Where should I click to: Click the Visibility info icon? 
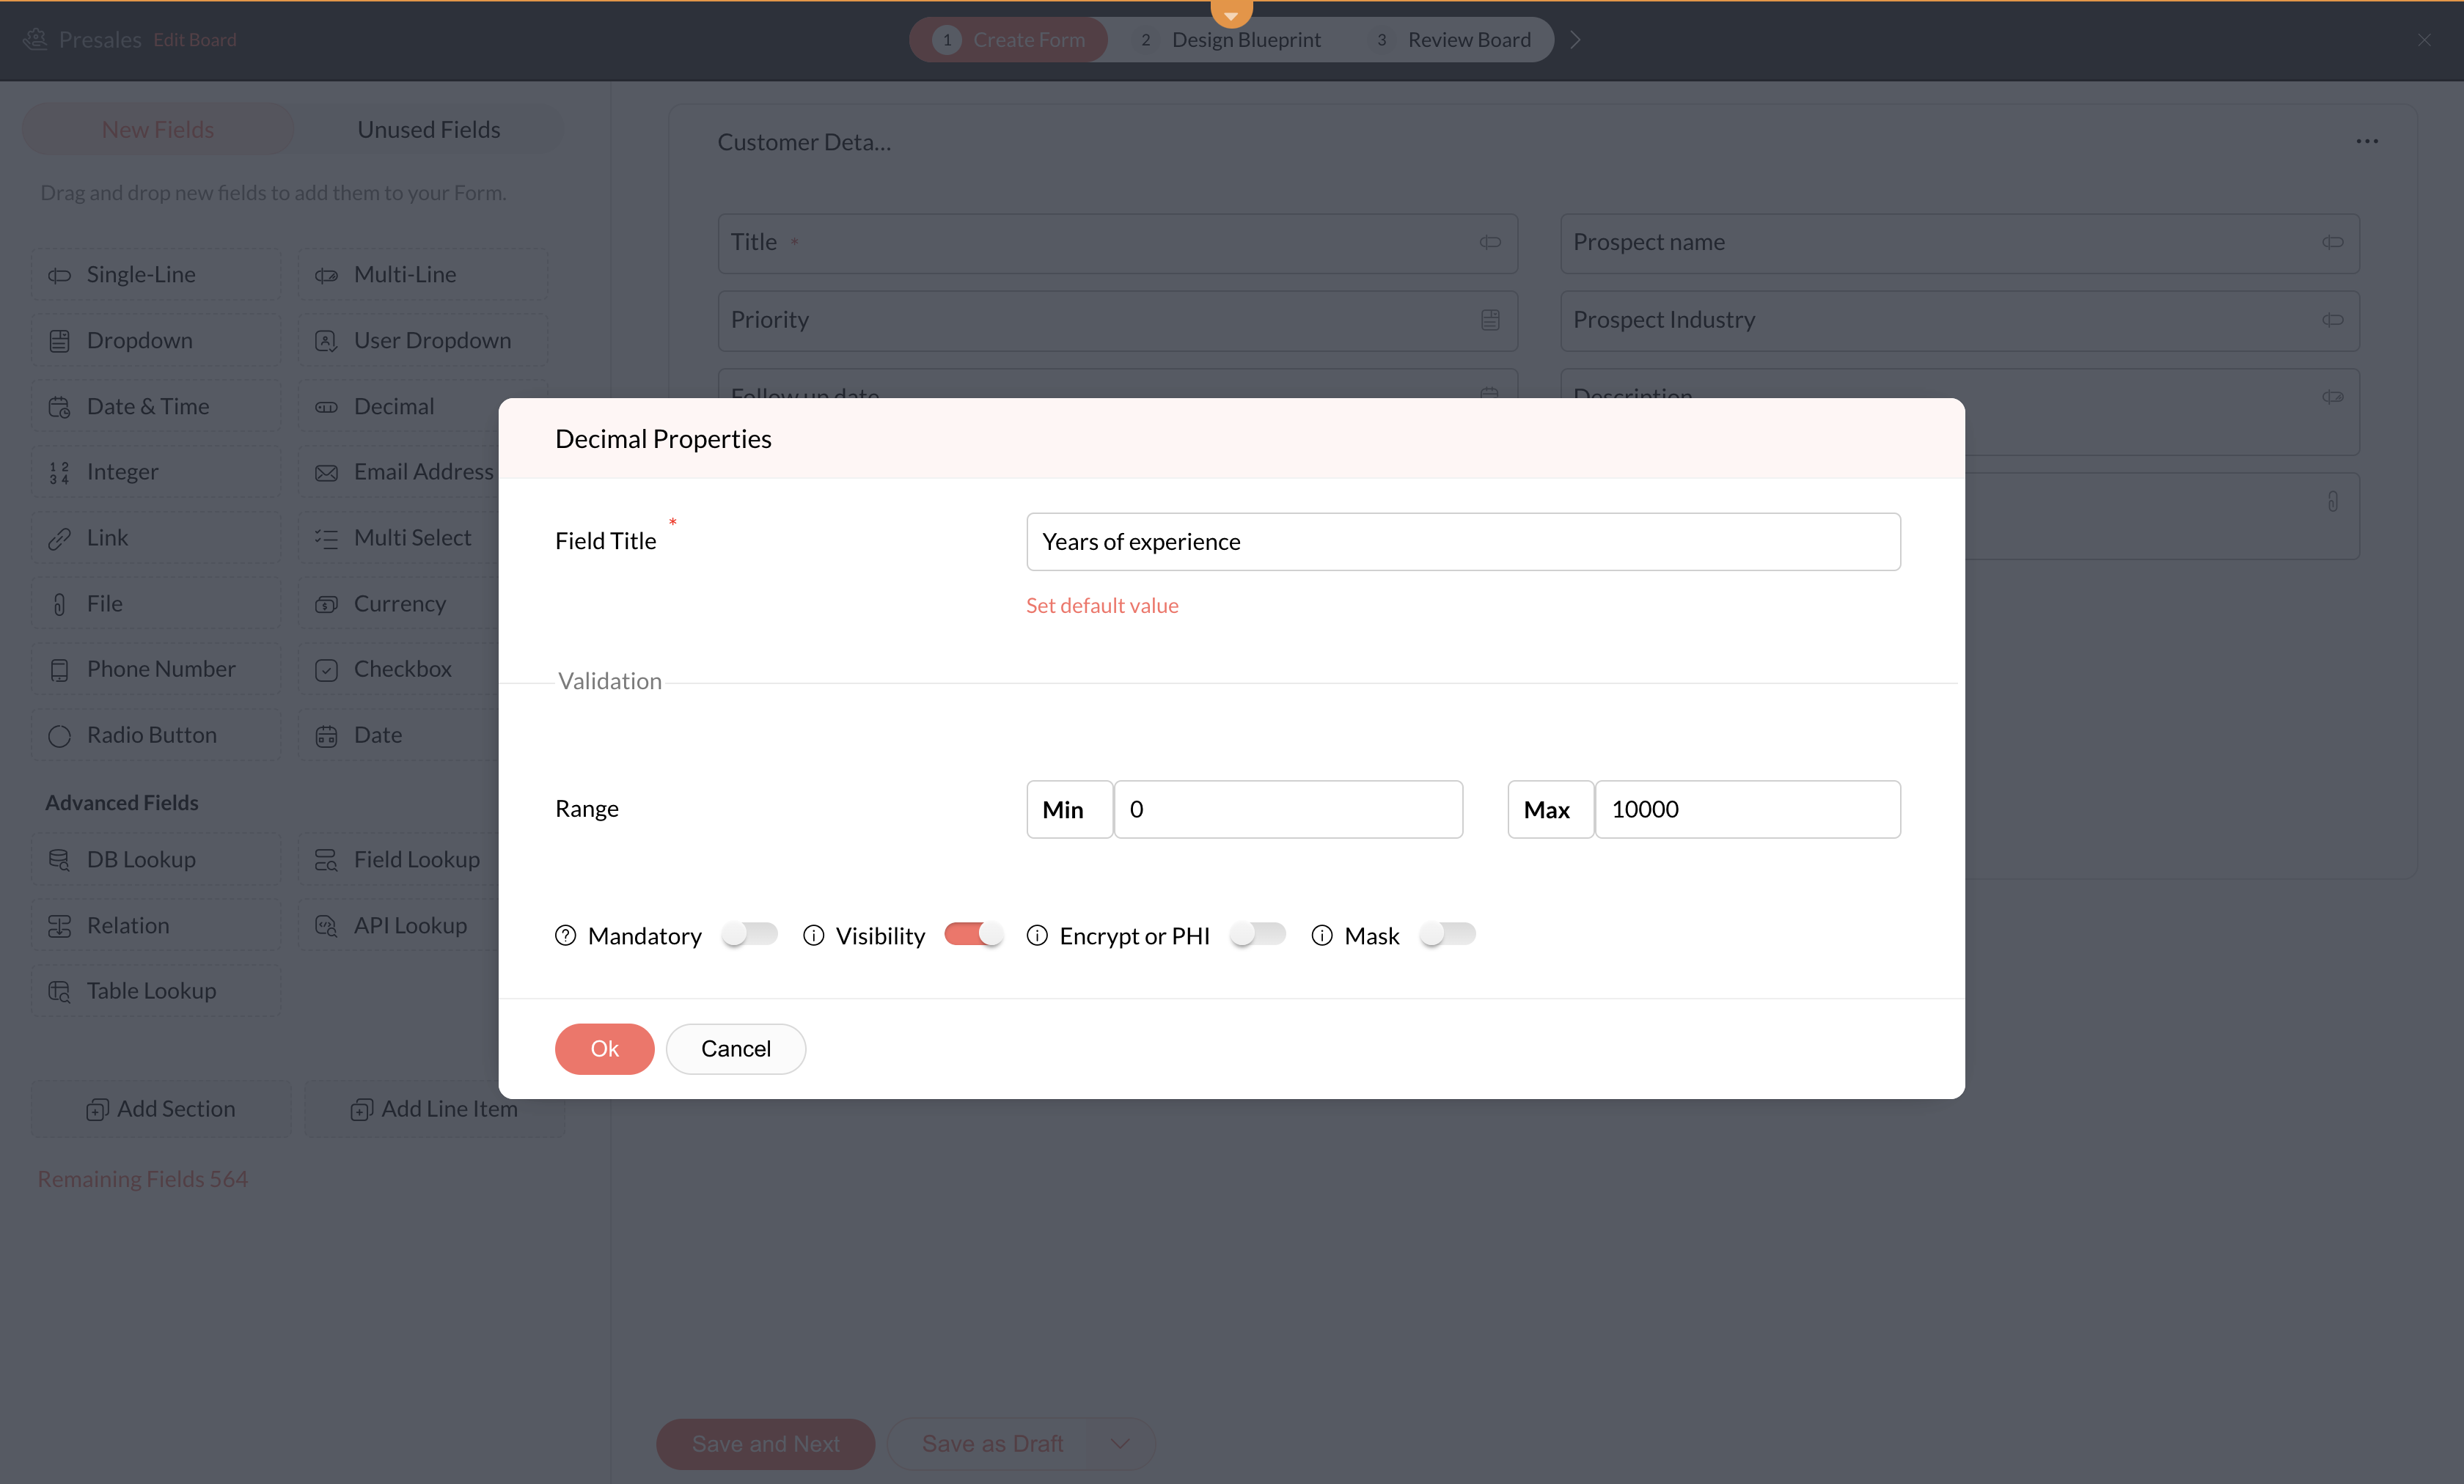[813, 935]
